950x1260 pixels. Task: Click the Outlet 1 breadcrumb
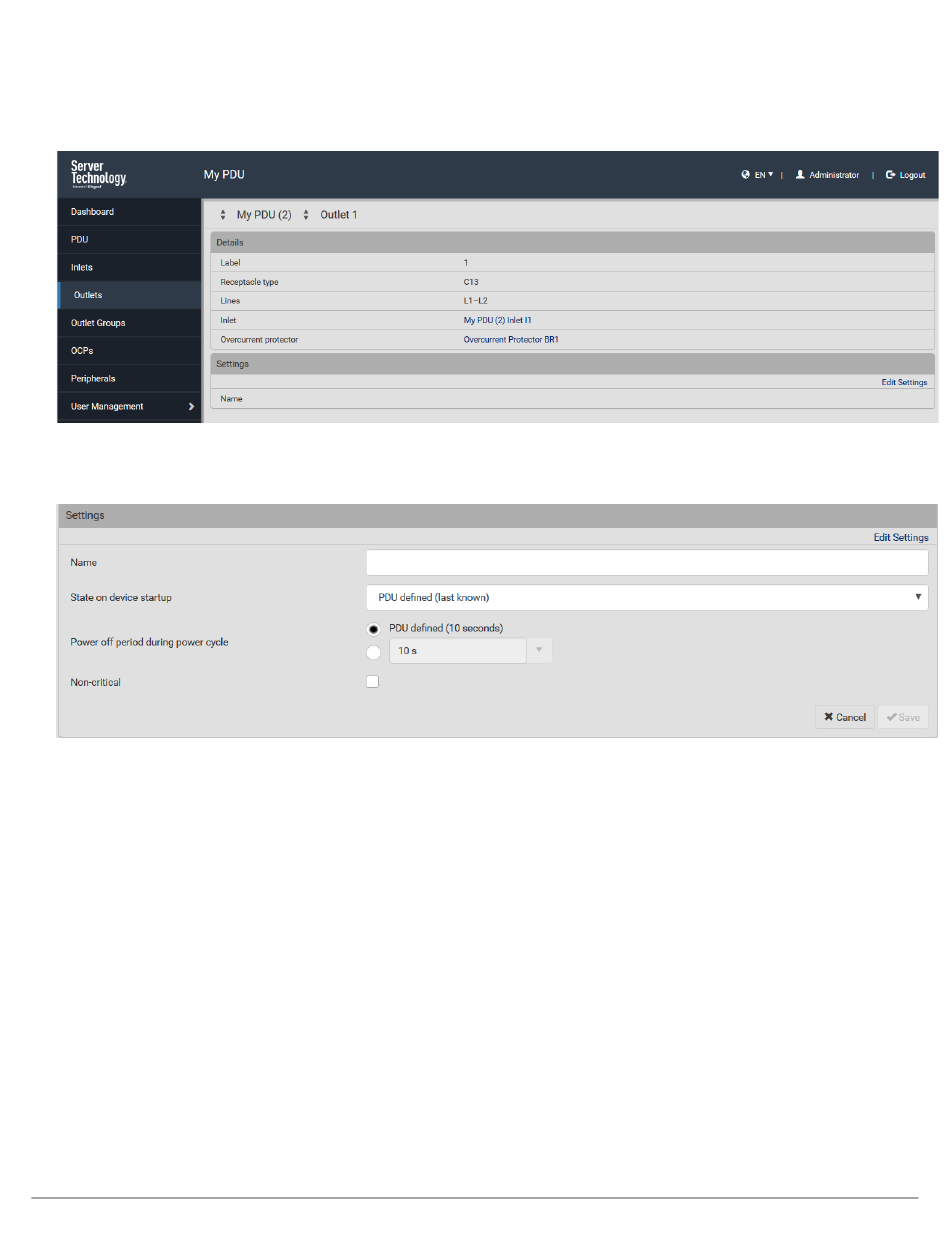pos(338,215)
